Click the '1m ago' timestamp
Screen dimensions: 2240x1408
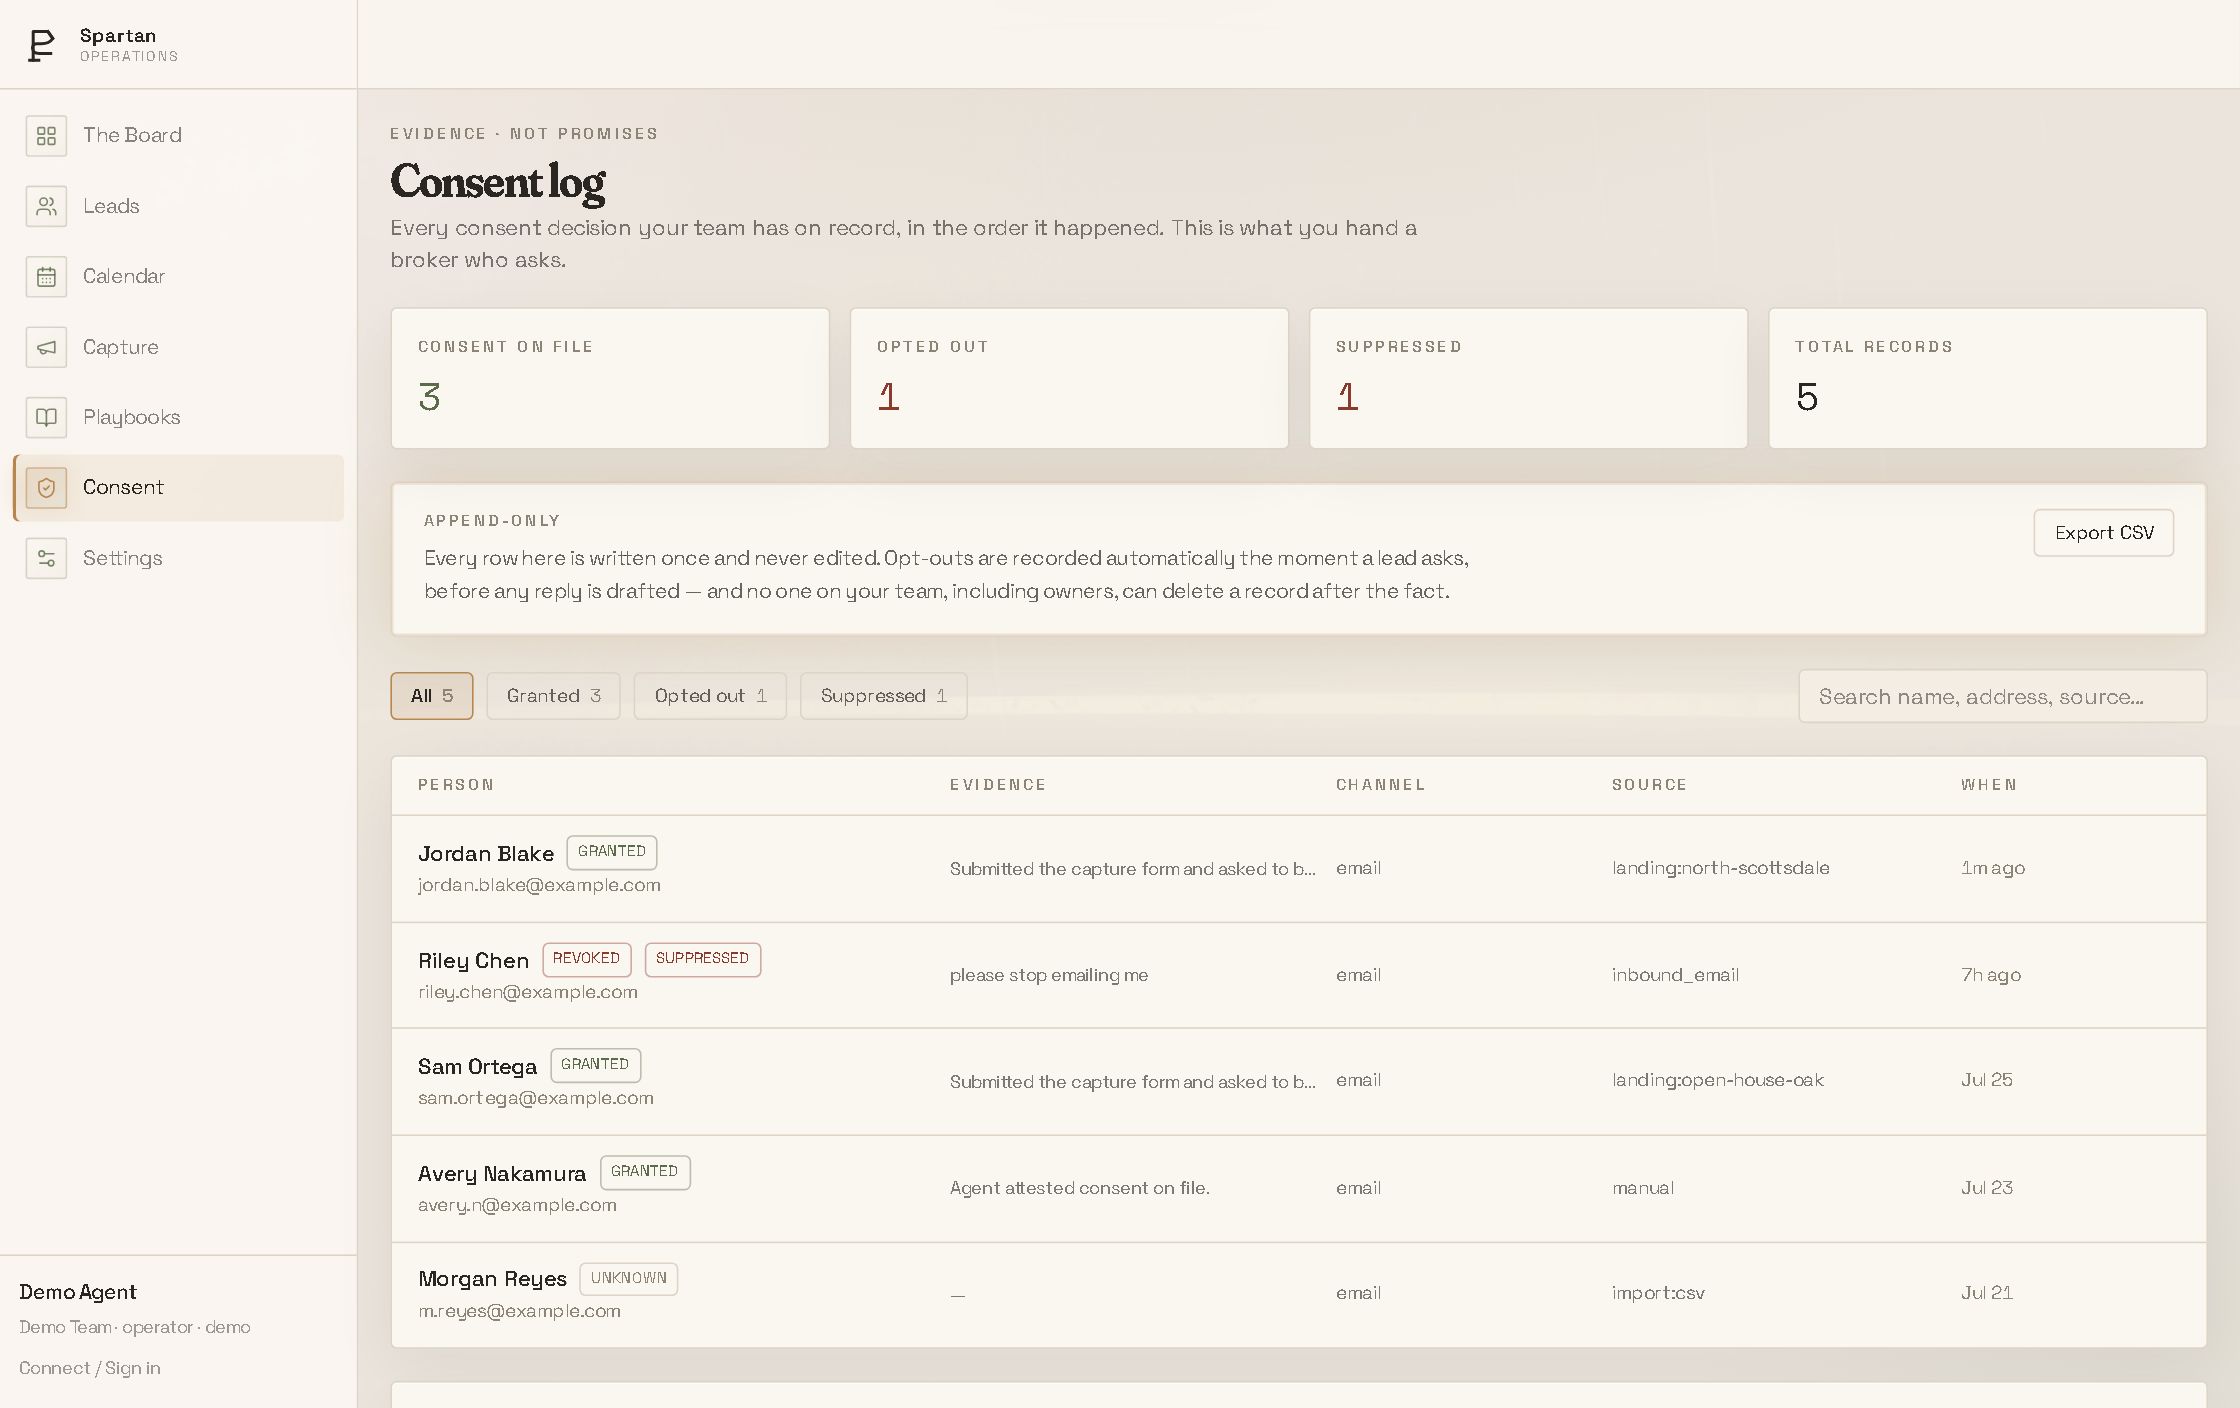pyautogui.click(x=1993, y=868)
